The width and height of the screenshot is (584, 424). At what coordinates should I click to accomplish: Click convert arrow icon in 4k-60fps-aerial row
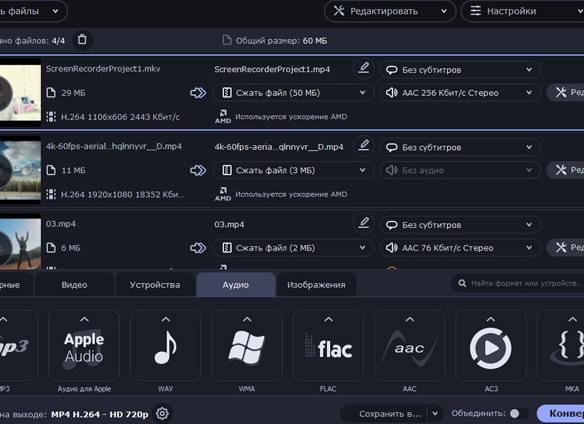198,170
